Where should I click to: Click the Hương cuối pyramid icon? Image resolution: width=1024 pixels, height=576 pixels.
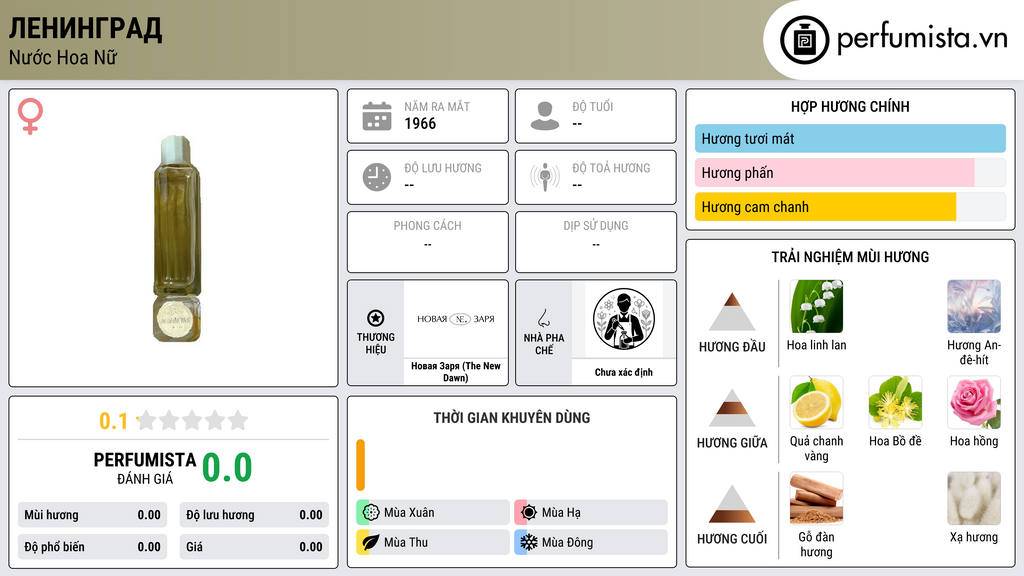click(732, 504)
